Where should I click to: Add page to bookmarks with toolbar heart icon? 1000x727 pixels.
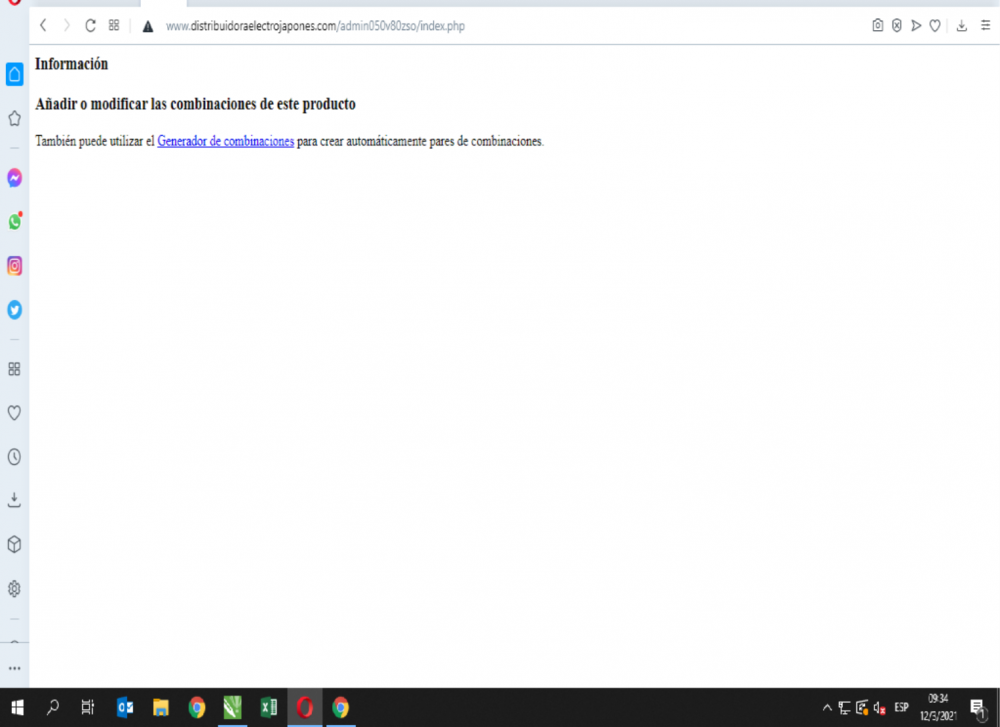[935, 26]
